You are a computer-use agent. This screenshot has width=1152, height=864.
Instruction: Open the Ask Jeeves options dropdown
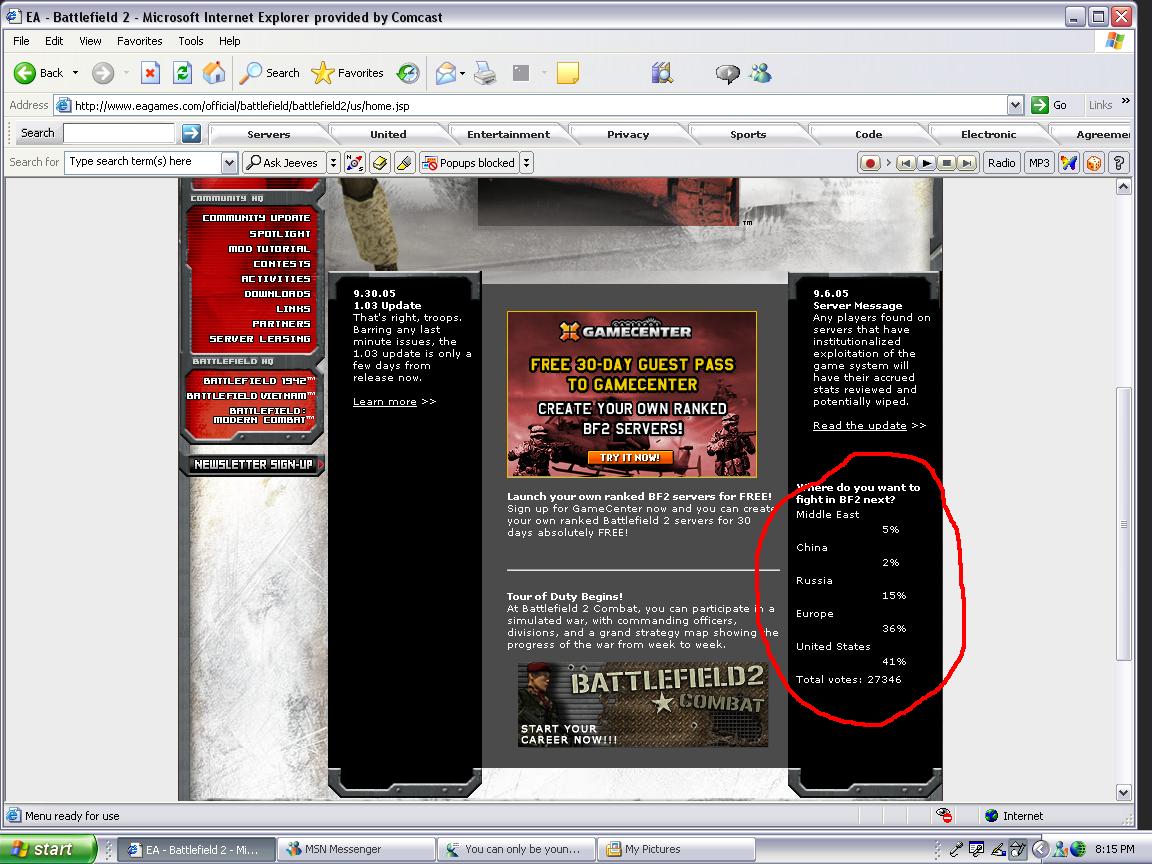click(333, 162)
